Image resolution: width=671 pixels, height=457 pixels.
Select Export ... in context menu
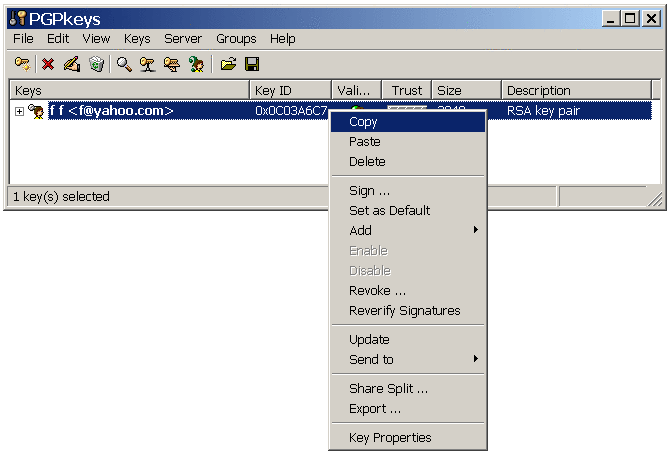tap(408, 409)
